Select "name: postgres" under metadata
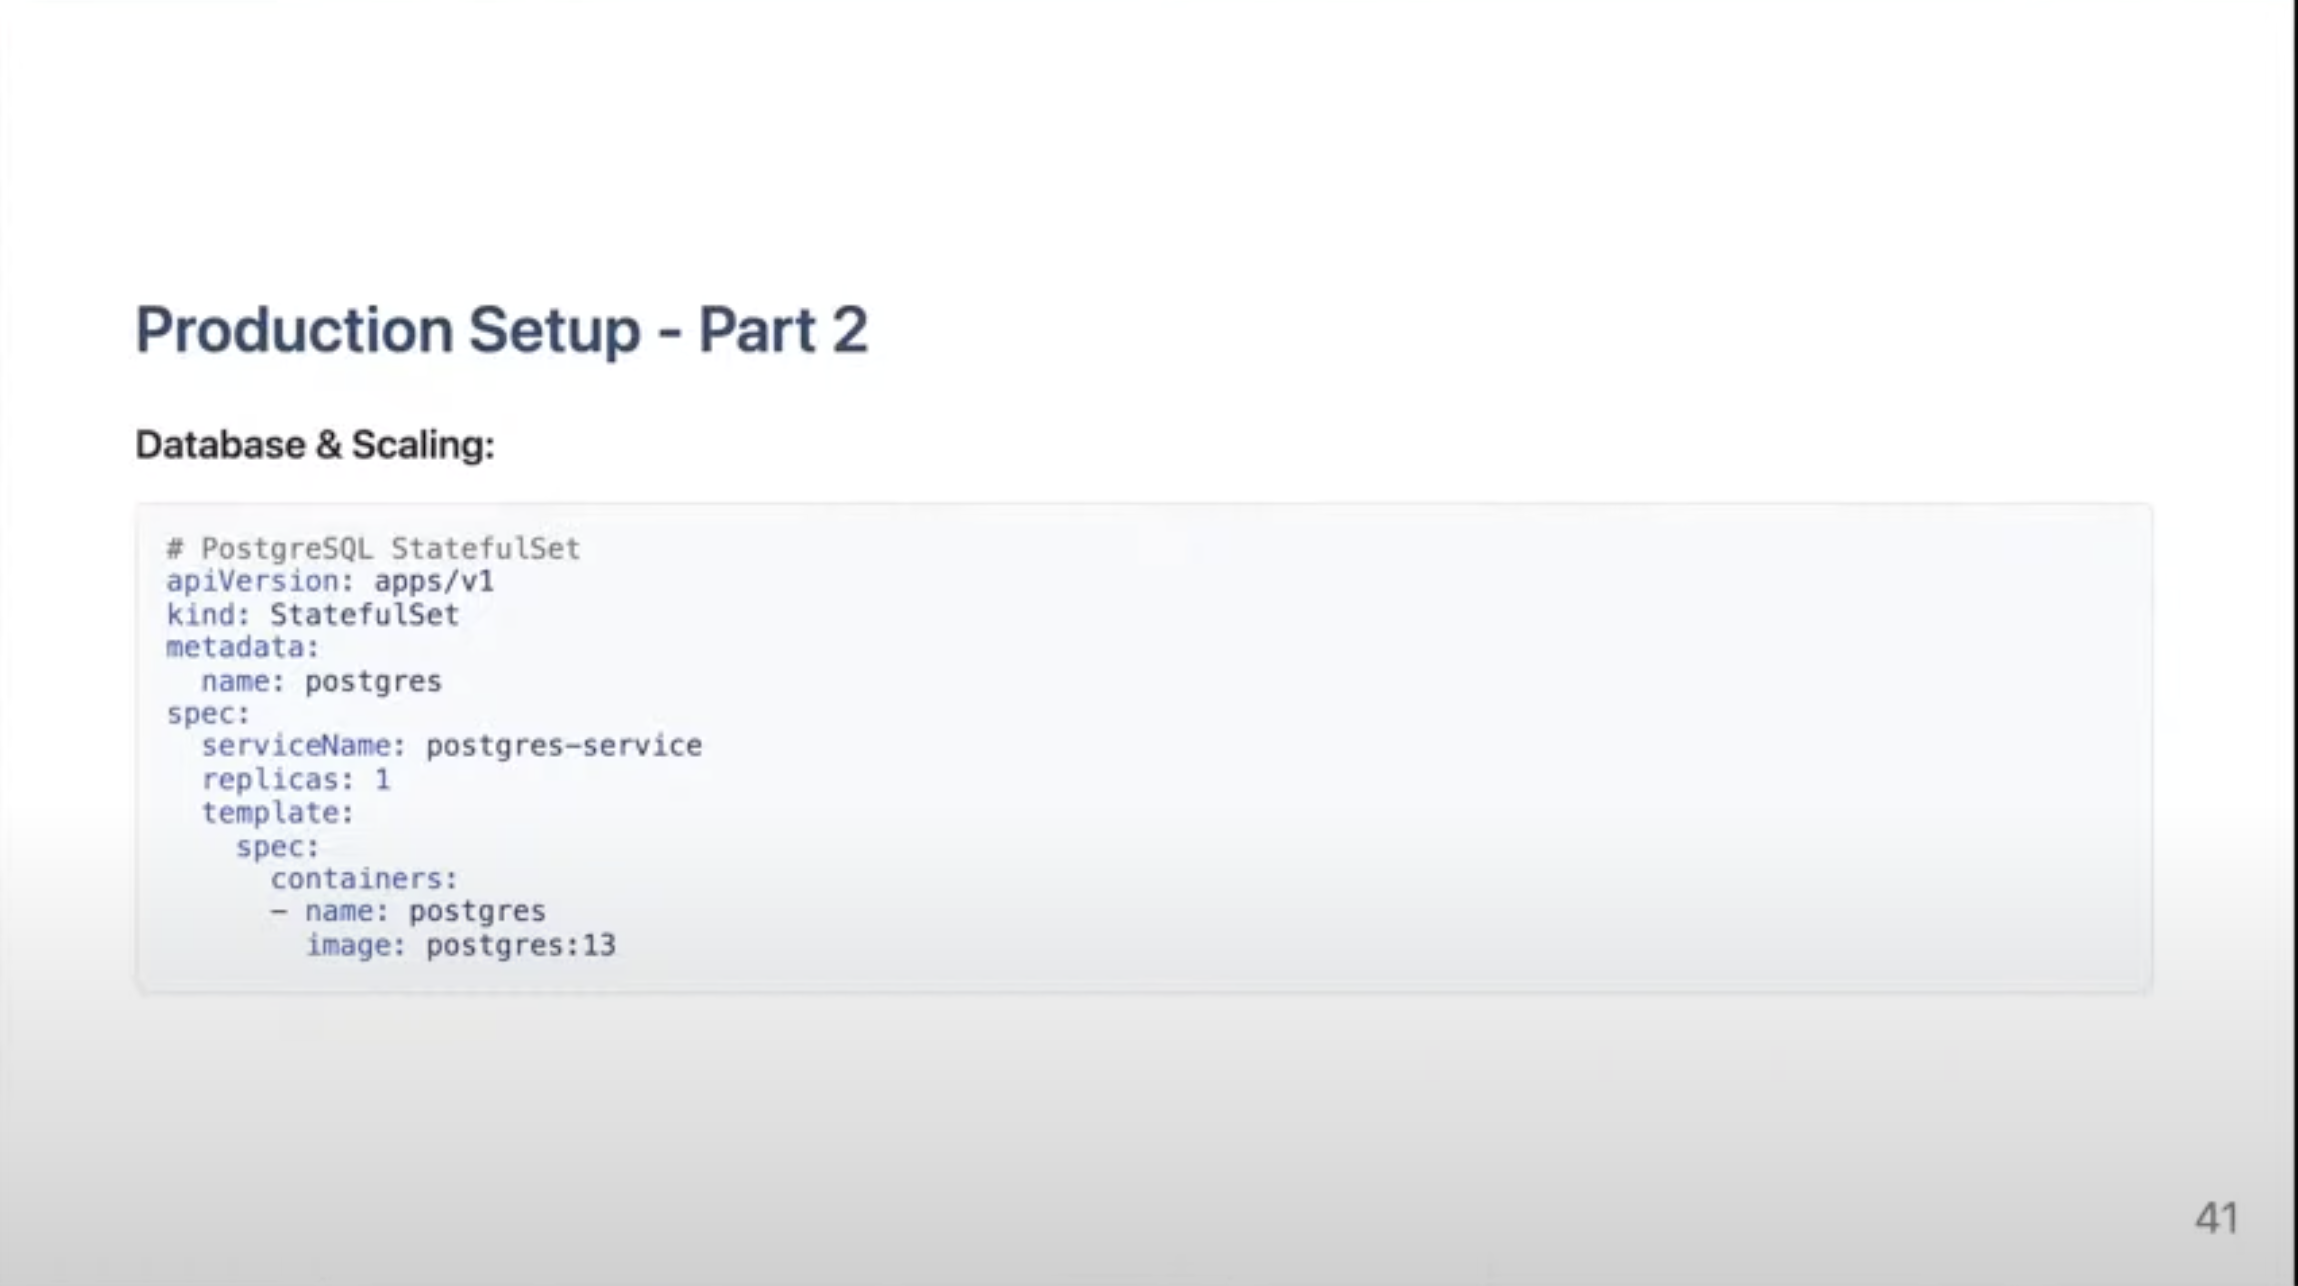2298x1286 pixels. point(321,682)
